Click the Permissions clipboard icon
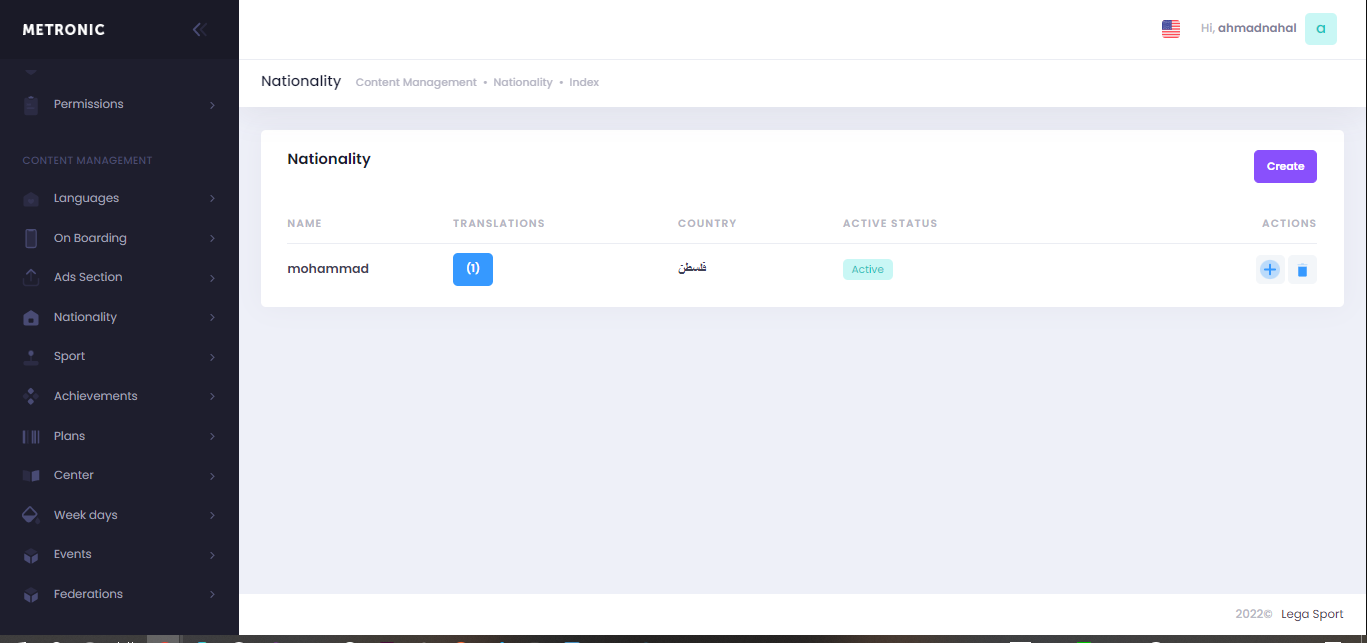Screen dimensions: 1367x643 [x=31, y=105]
